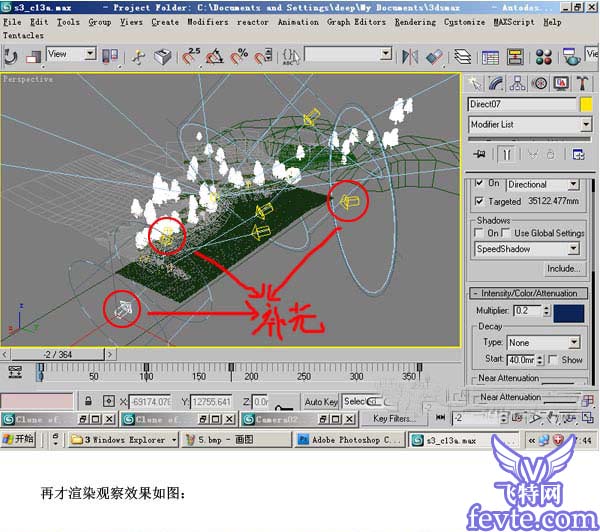Open the Modifiers menu

pos(207,22)
